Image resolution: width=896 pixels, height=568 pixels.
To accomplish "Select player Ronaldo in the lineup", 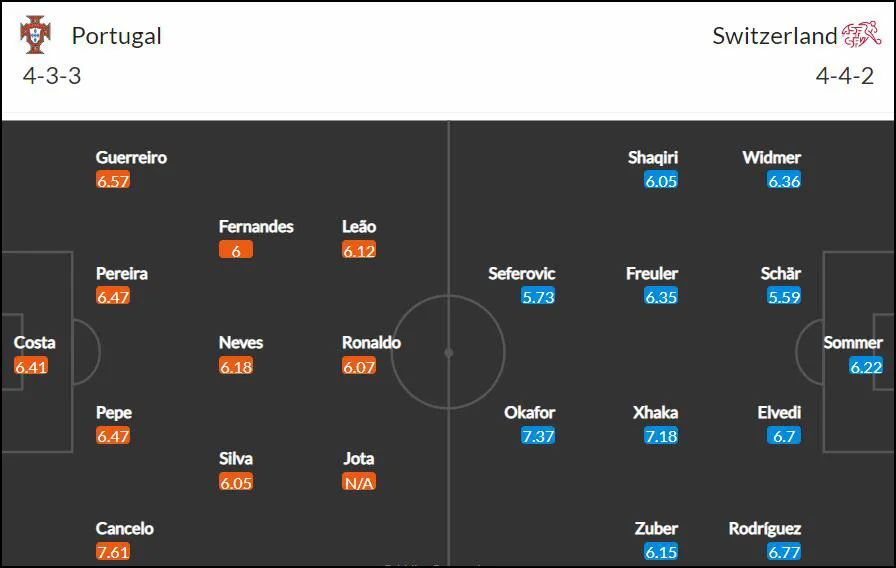I will click(x=371, y=343).
